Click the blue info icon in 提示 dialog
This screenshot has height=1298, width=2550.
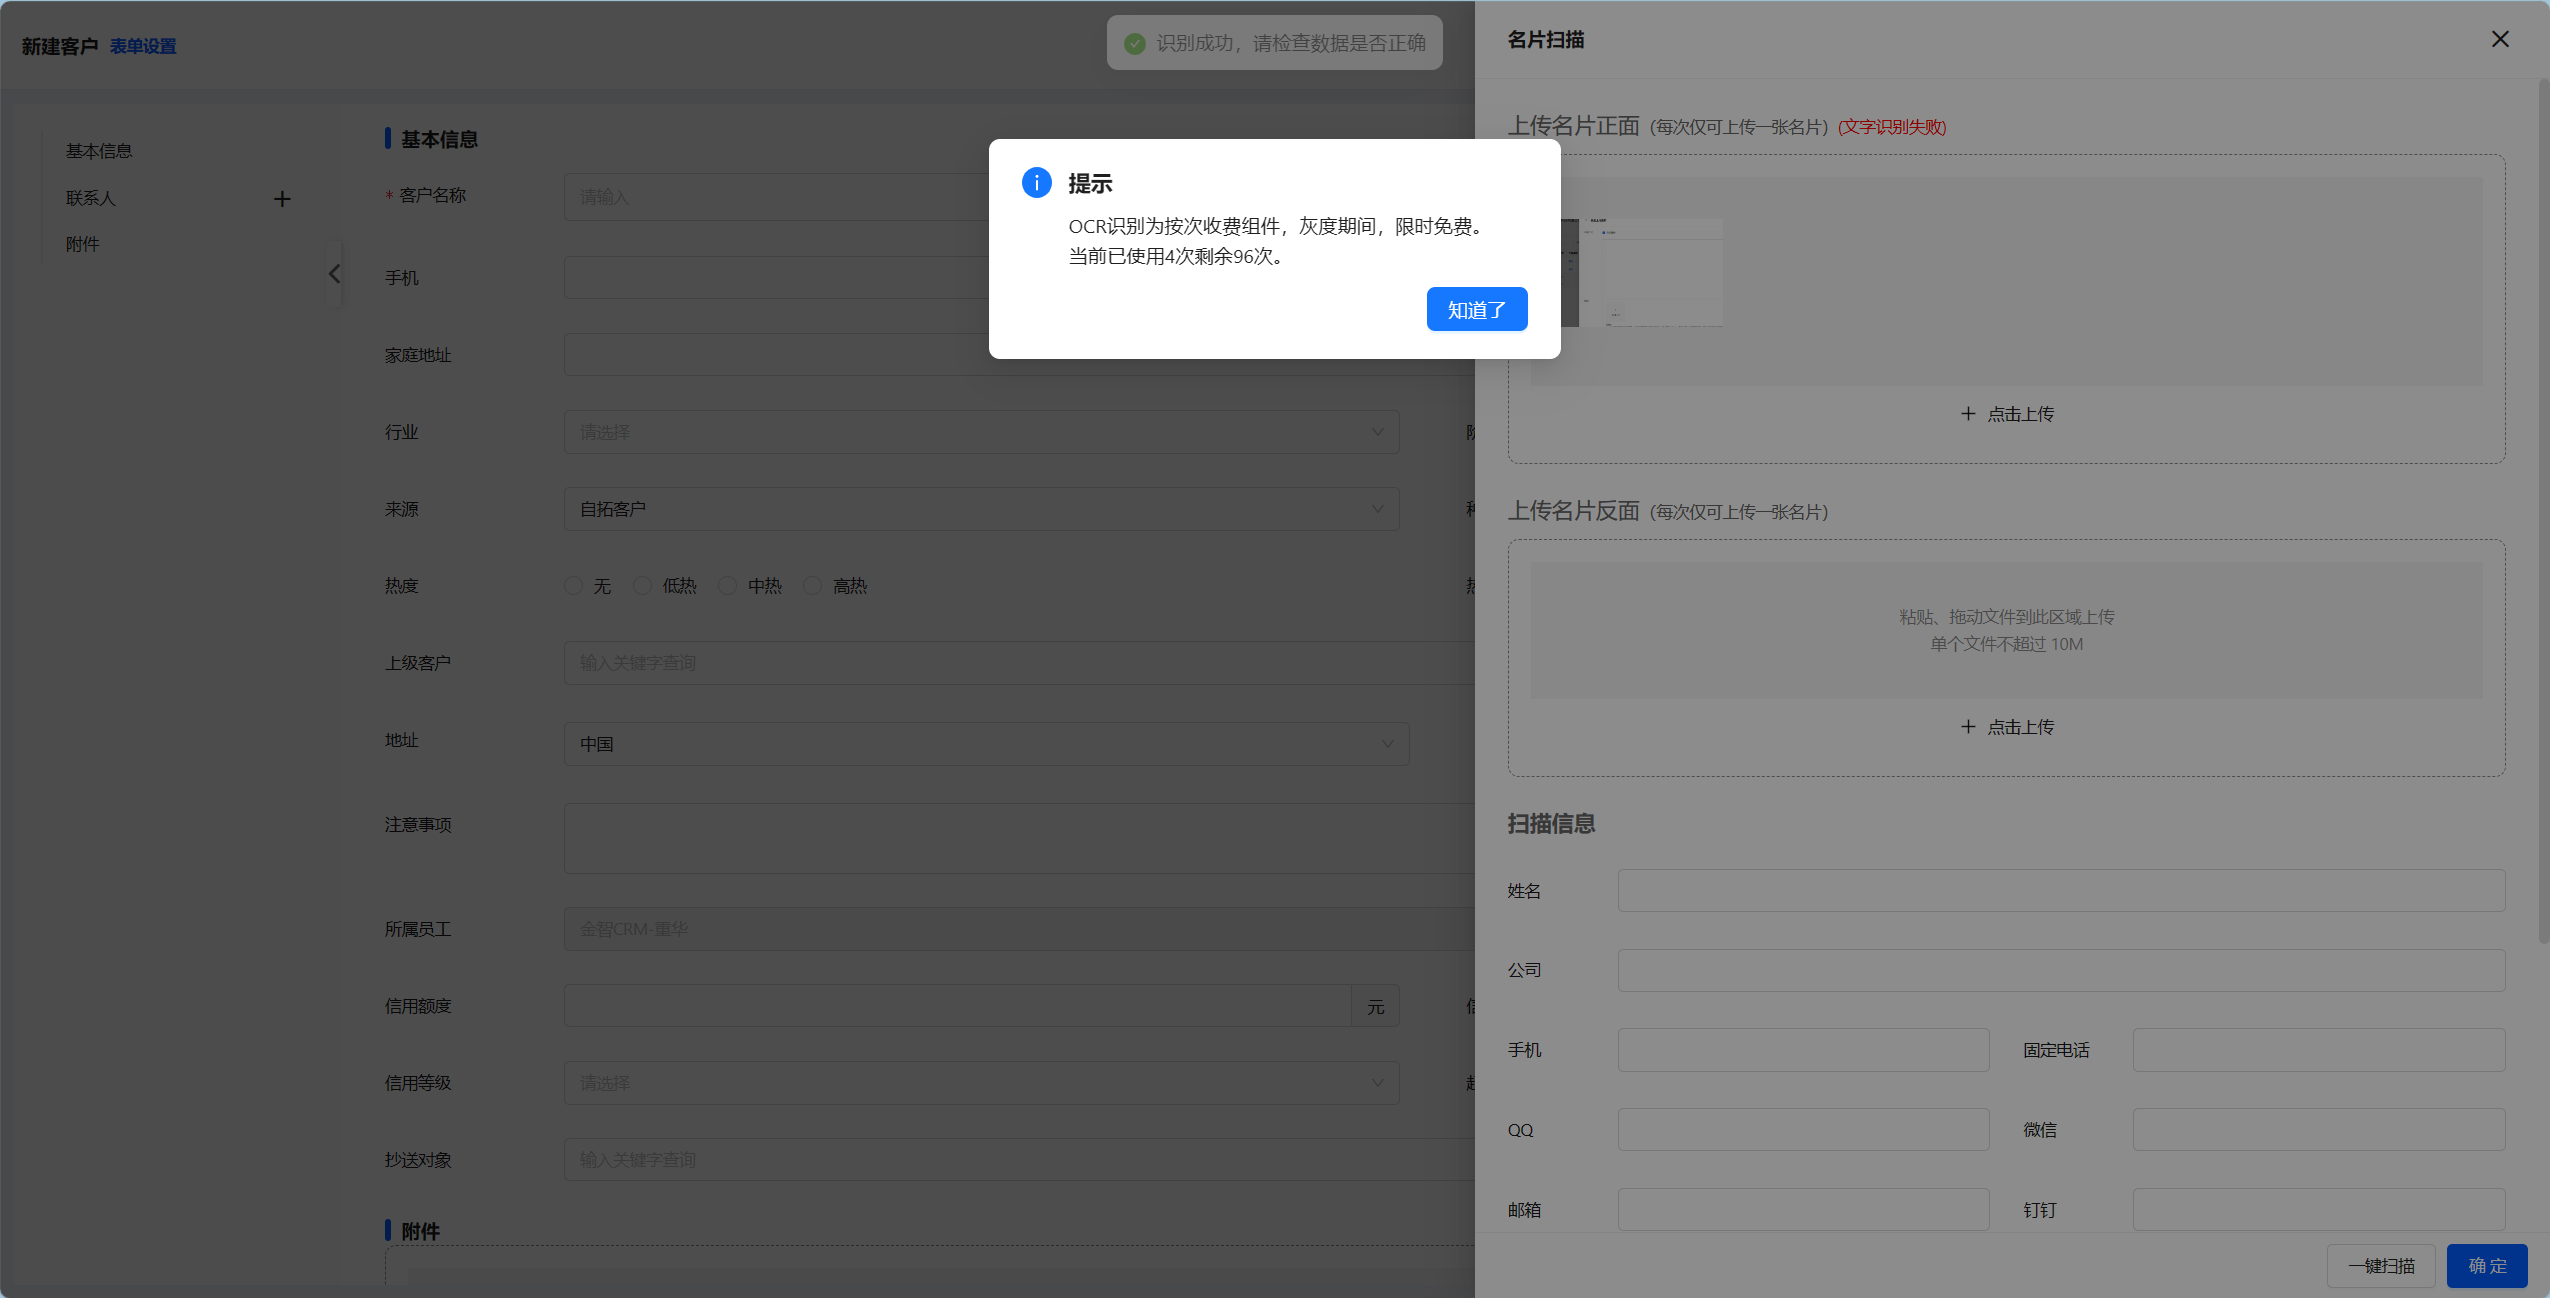click(x=1036, y=183)
